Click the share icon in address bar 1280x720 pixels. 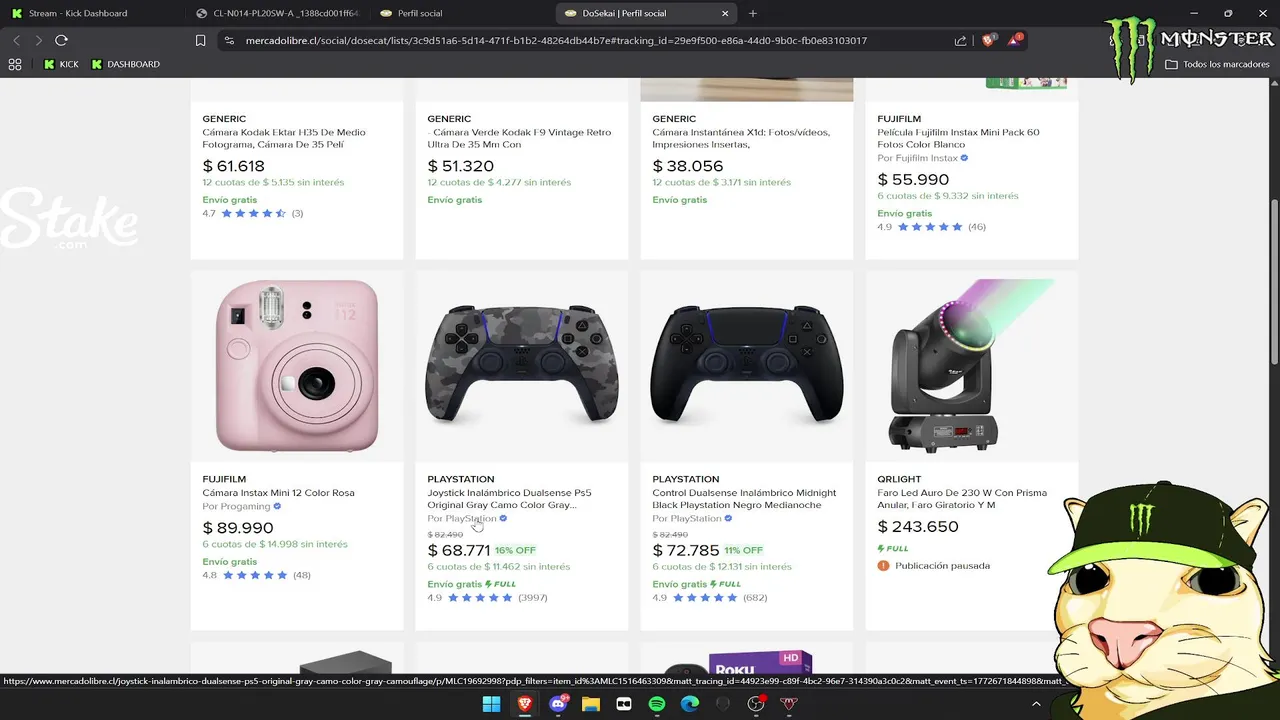tap(961, 41)
